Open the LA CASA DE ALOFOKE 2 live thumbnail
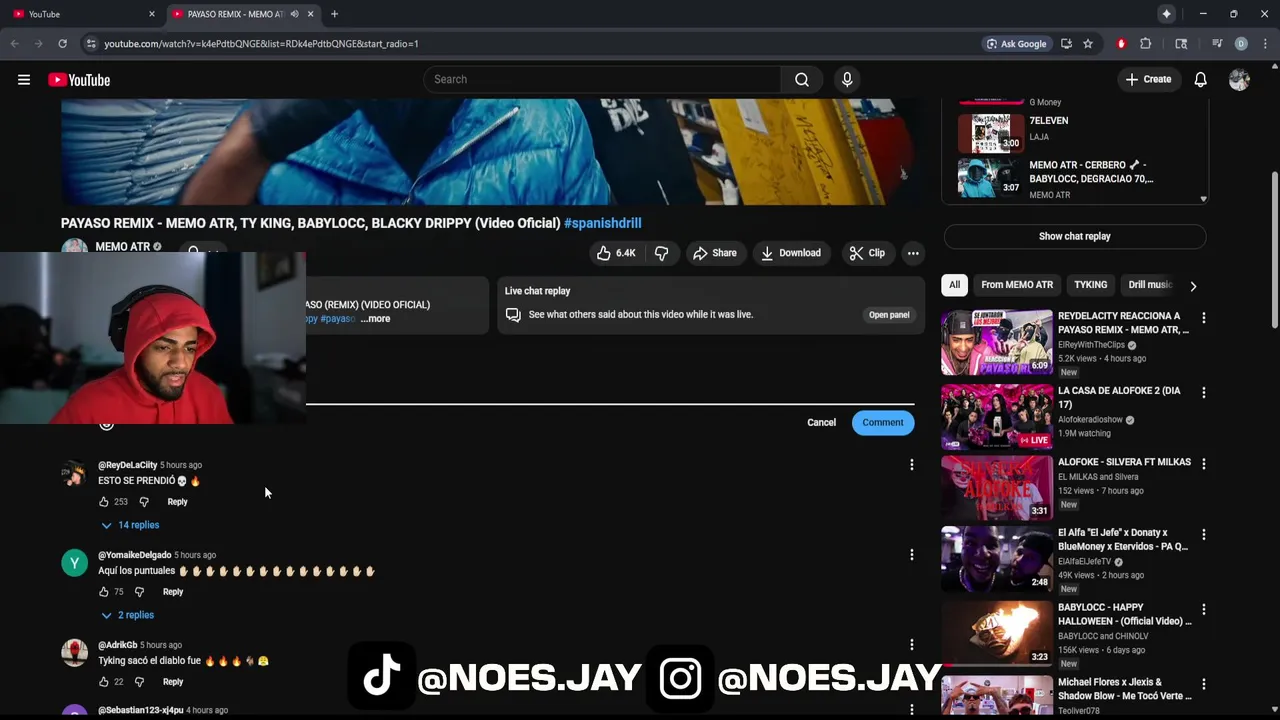This screenshot has width=1280, height=720. coord(997,416)
